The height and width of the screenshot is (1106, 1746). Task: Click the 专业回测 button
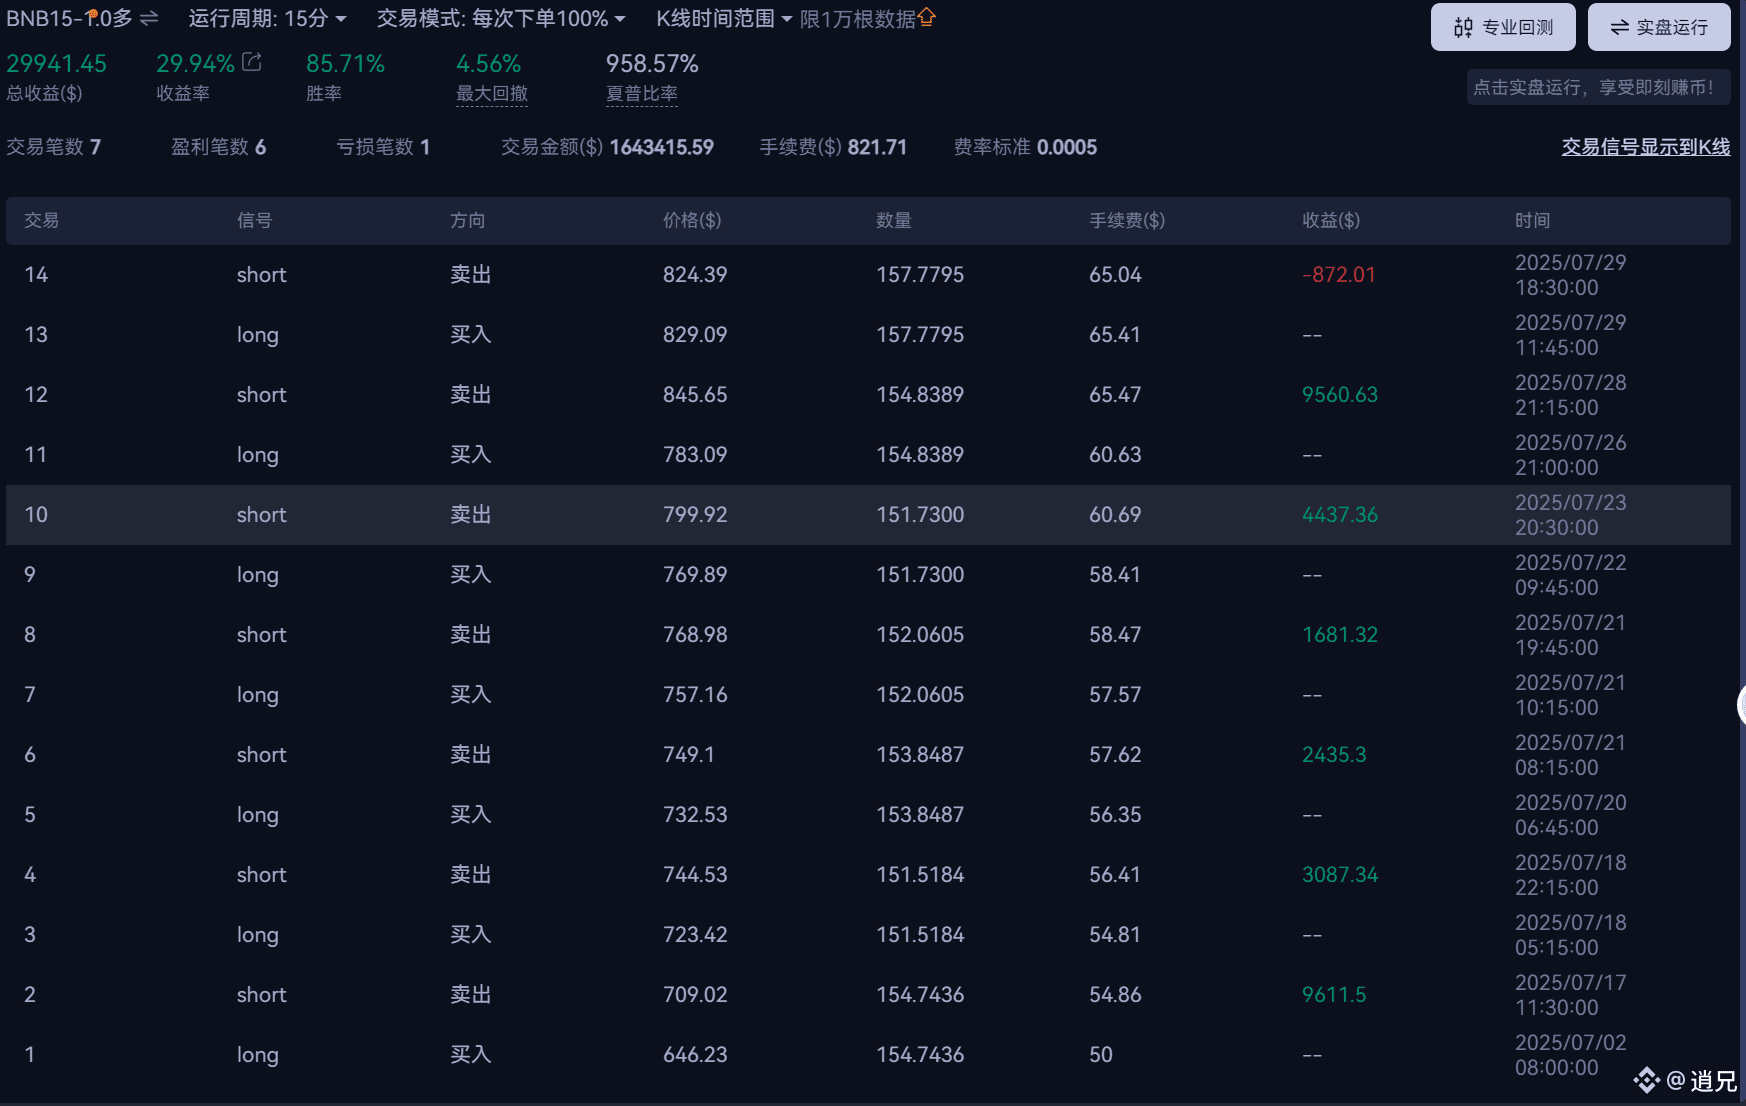(x=1503, y=27)
